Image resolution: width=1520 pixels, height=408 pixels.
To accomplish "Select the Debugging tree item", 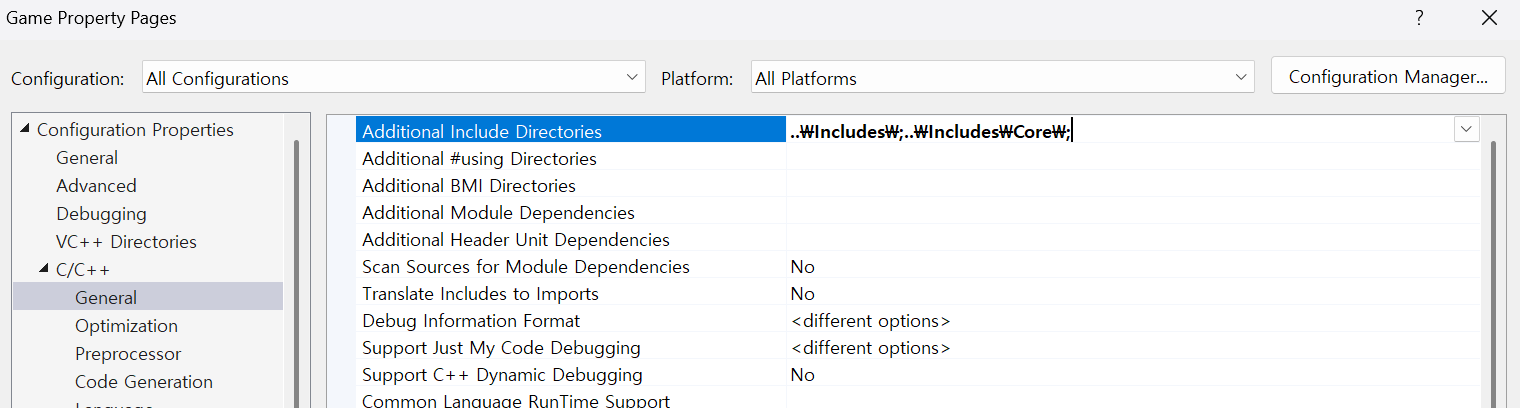I will coord(101,214).
